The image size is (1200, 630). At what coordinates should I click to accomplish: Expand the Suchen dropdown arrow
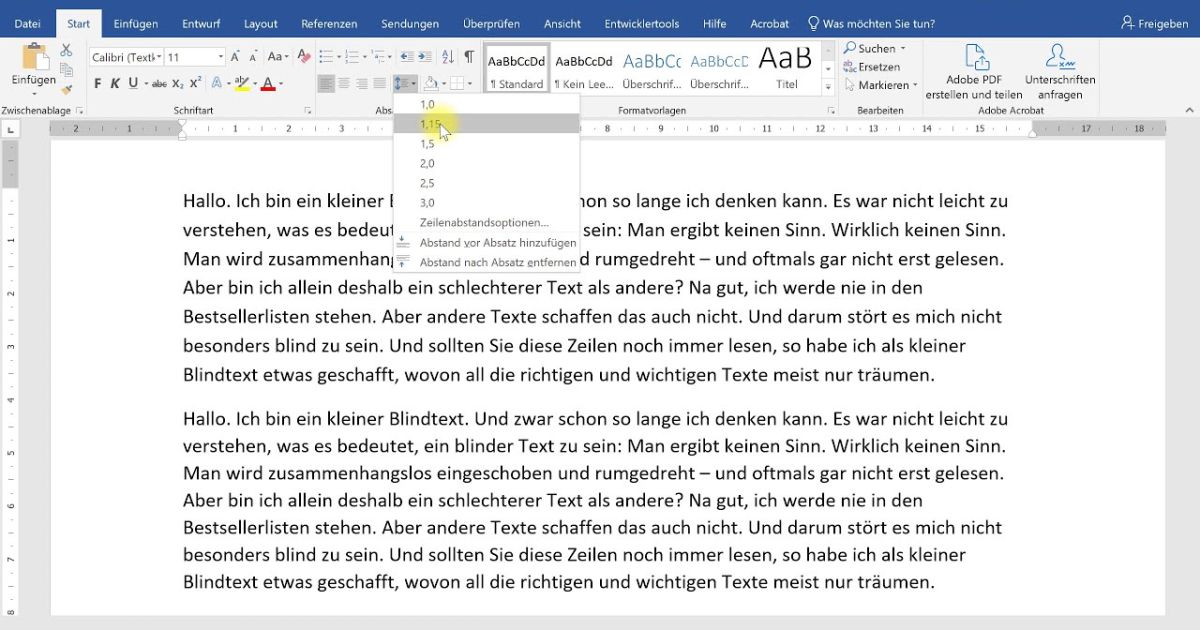click(x=903, y=48)
